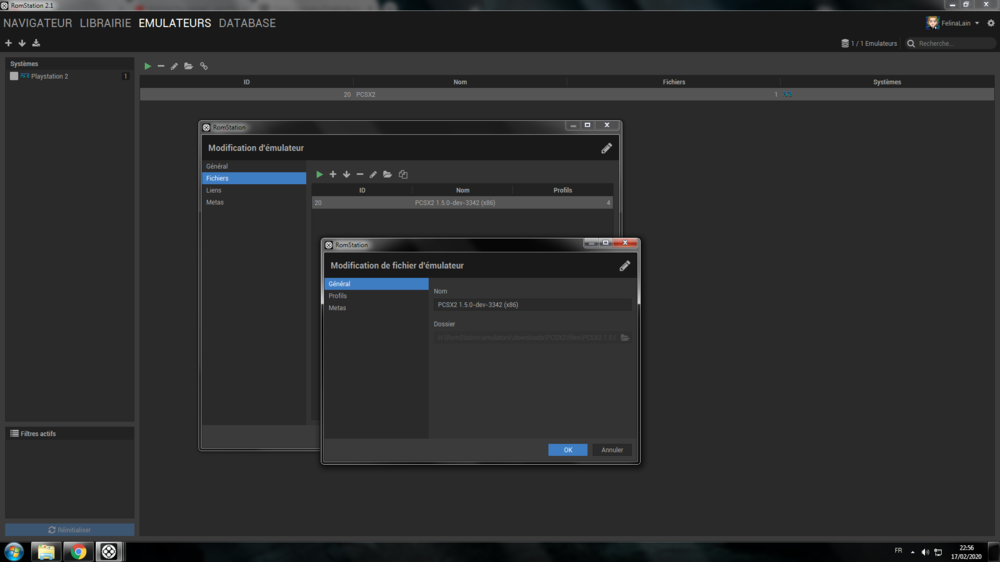Viewport: 1000px width, 562px height.
Task: Click the ID column header in file table
Action: [362, 190]
